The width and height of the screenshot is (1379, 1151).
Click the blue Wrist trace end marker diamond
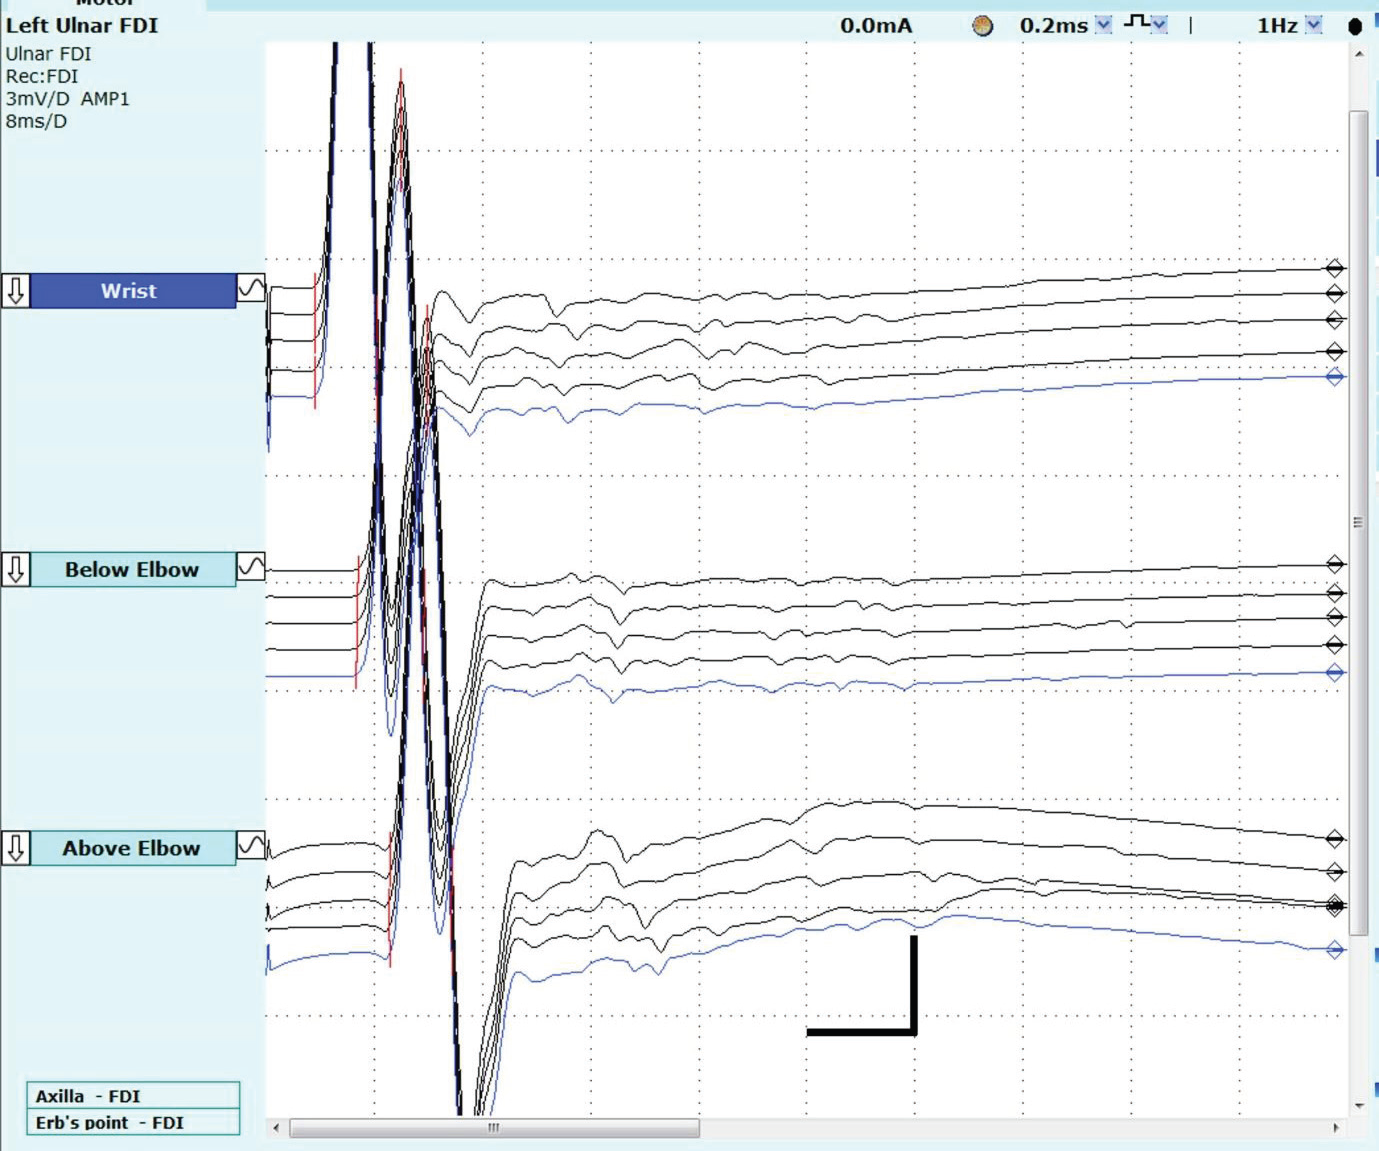(x=1334, y=377)
